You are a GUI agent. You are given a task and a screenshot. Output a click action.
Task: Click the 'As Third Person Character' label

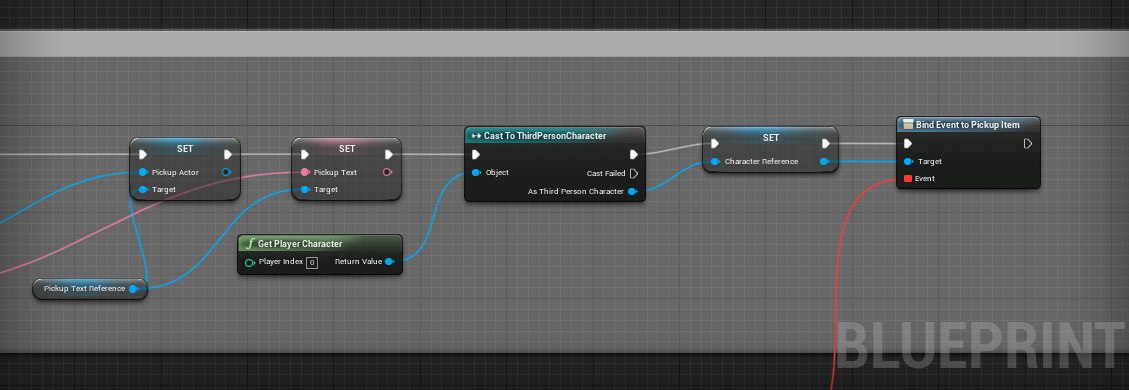pyautogui.click(x=577, y=191)
